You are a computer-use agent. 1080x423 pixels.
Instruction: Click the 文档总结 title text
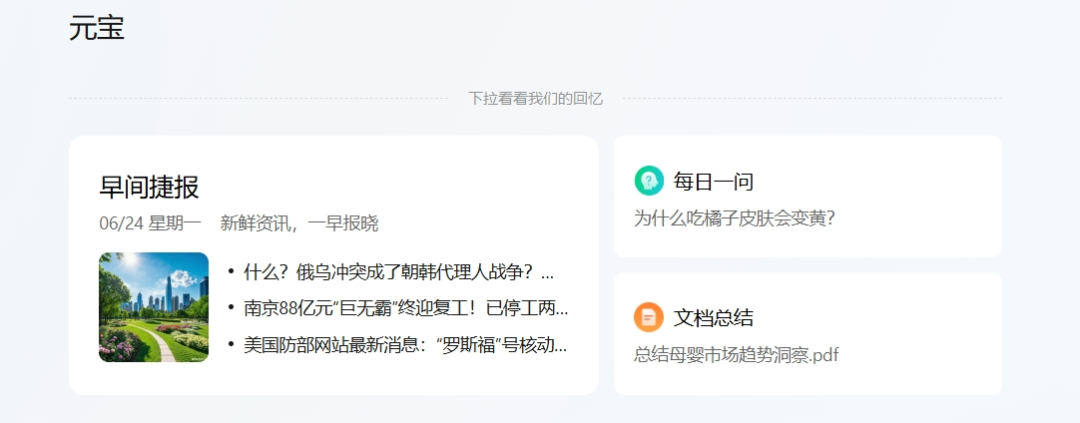[x=713, y=318]
